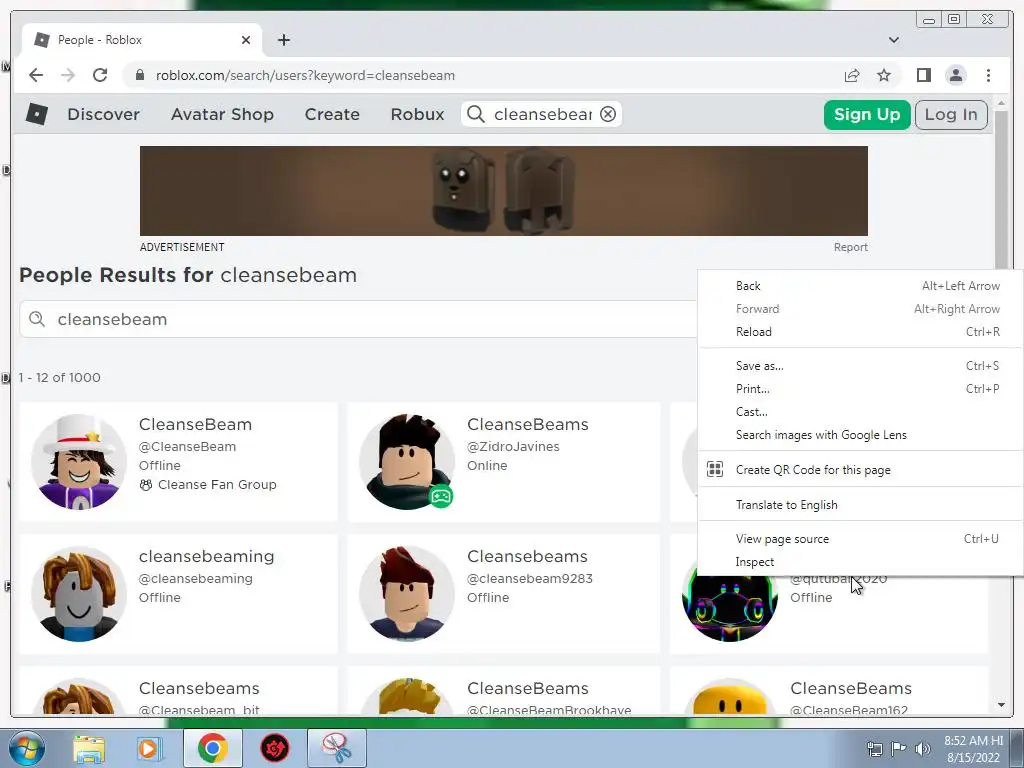
Task: Click the @CleanseBeamBrookhave username text
Action: pos(549,709)
